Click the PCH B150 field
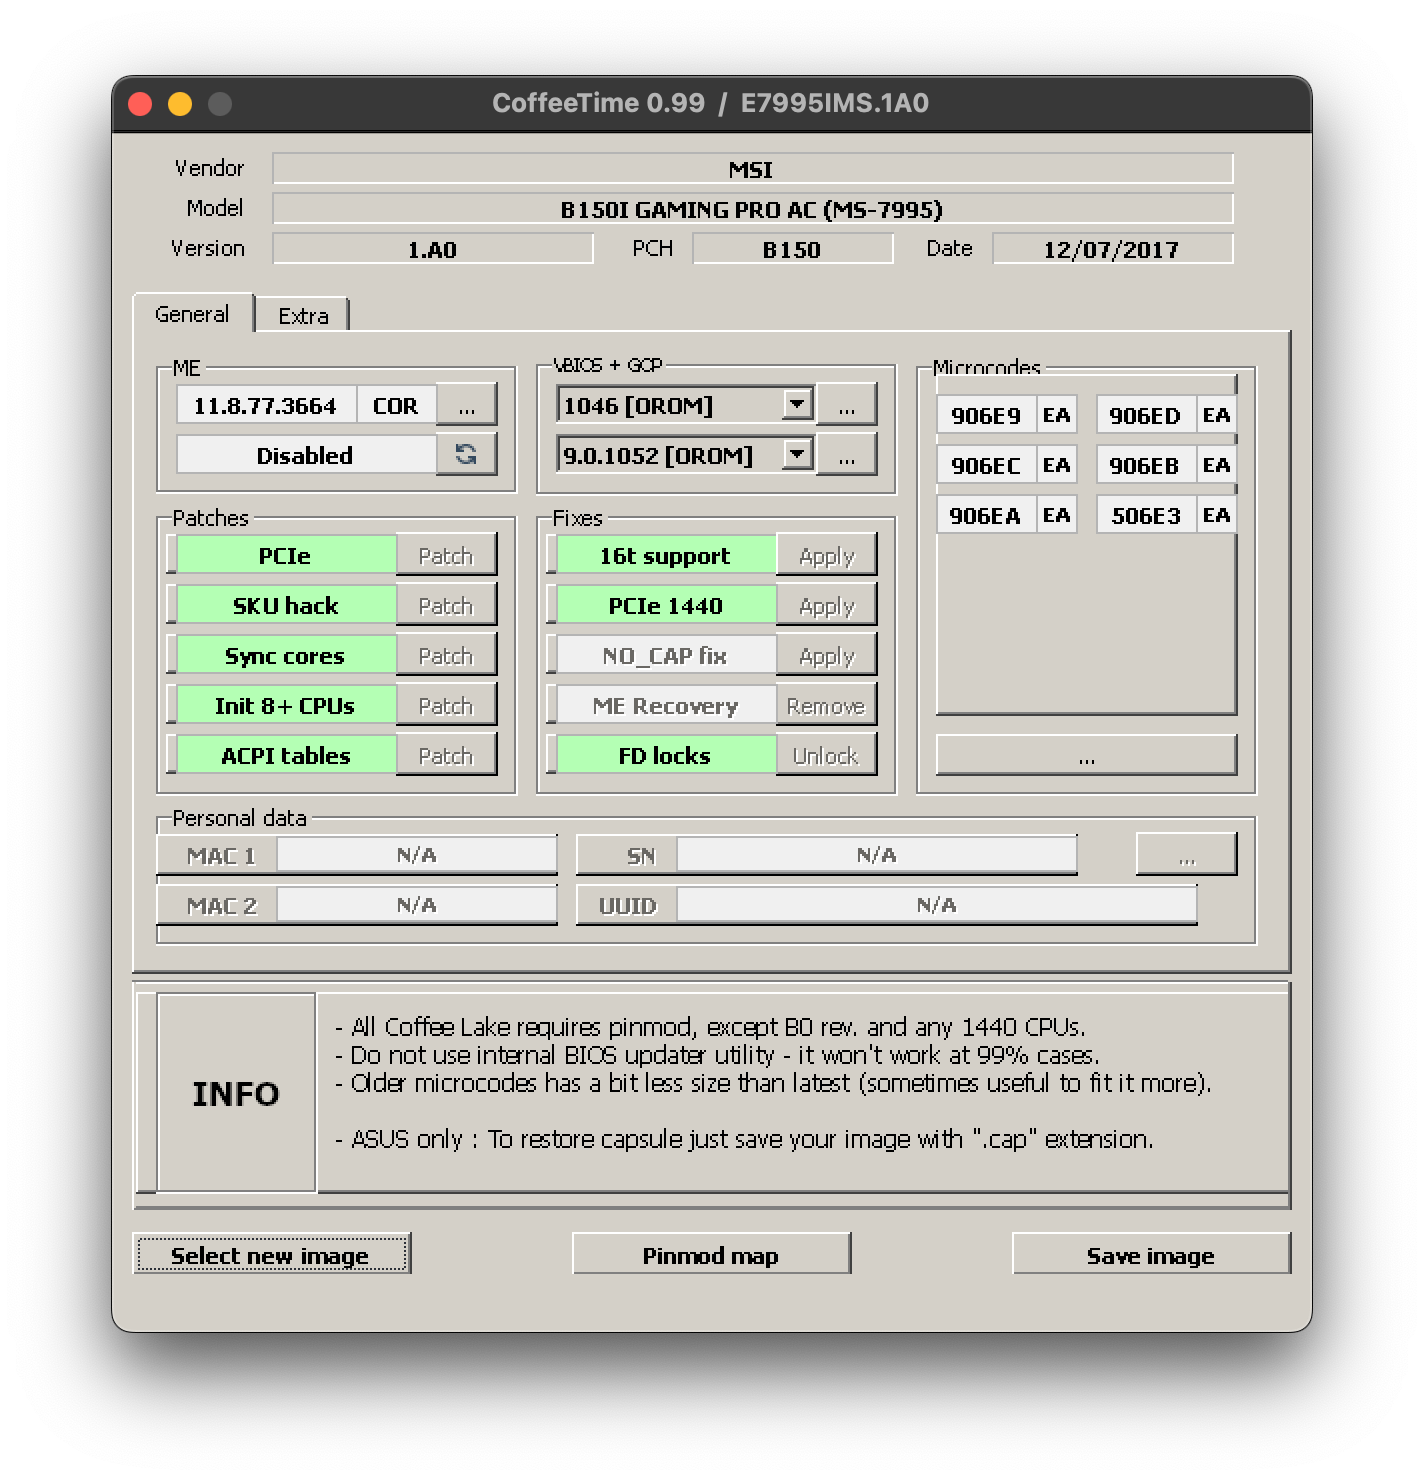Viewport: 1424px width, 1480px height. click(x=792, y=249)
